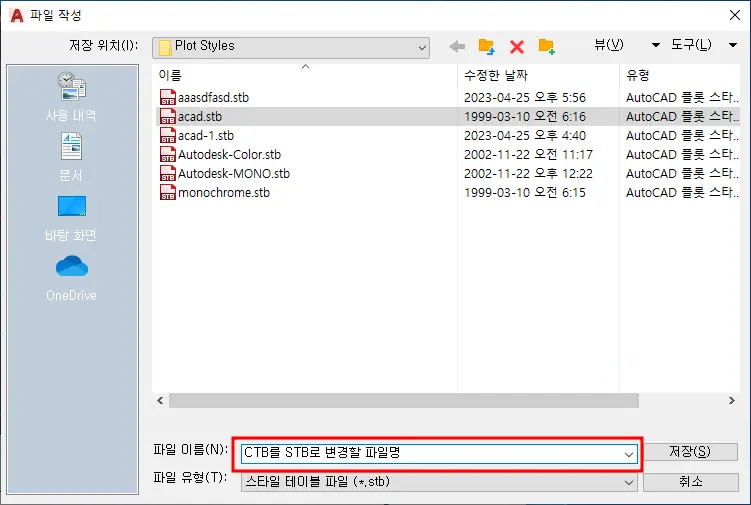Click the up one level folder icon

pos(487,46)
